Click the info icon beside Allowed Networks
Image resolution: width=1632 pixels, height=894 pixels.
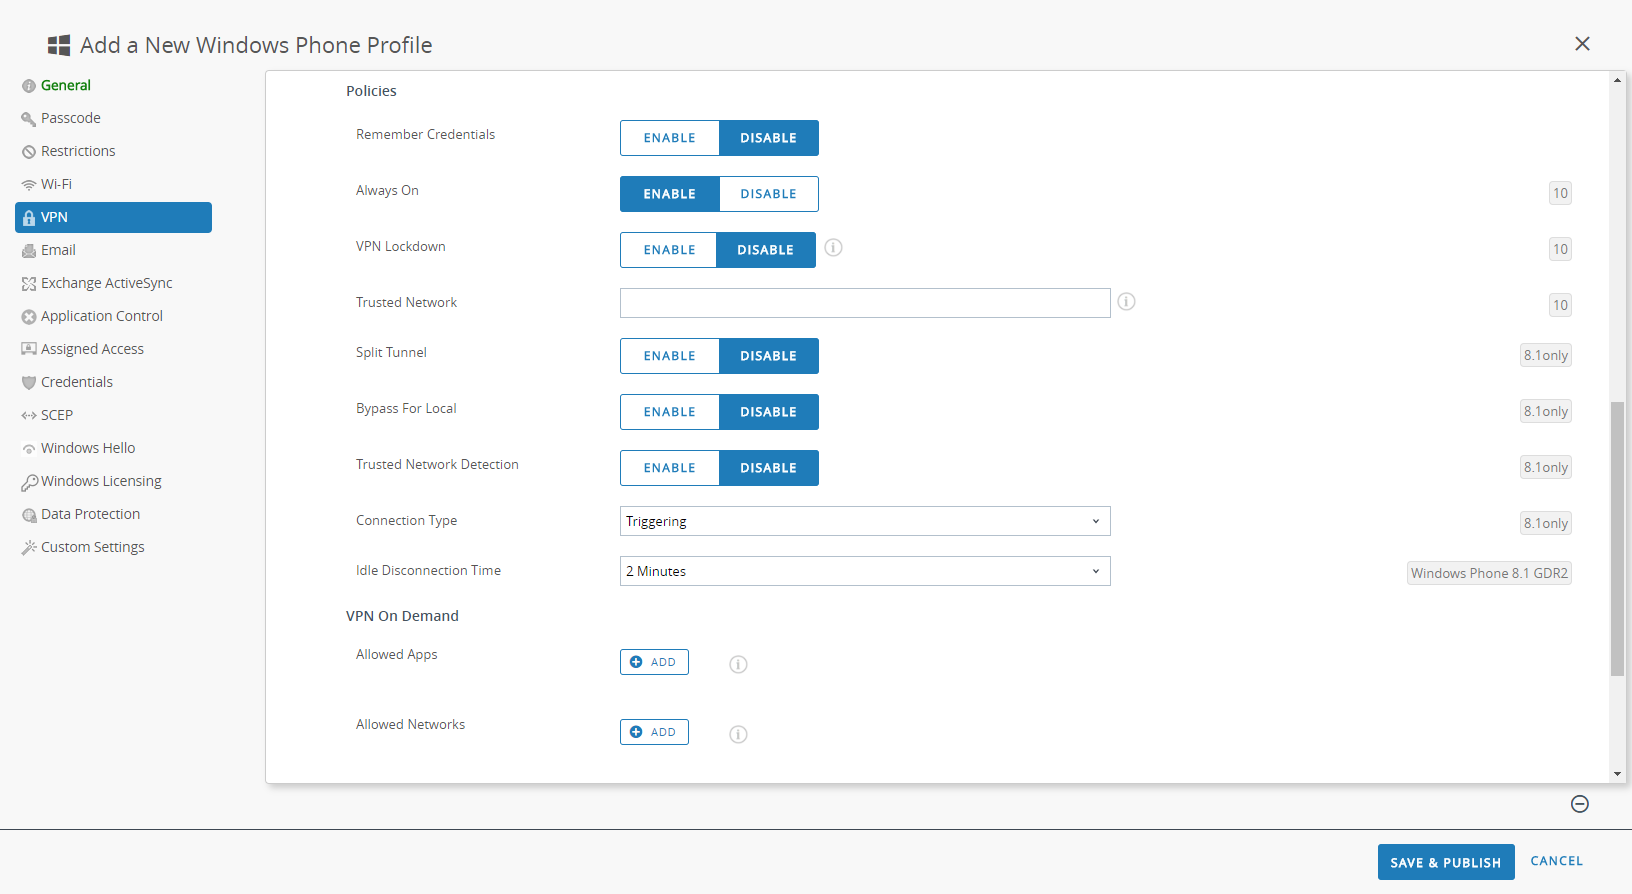(738, 734)
